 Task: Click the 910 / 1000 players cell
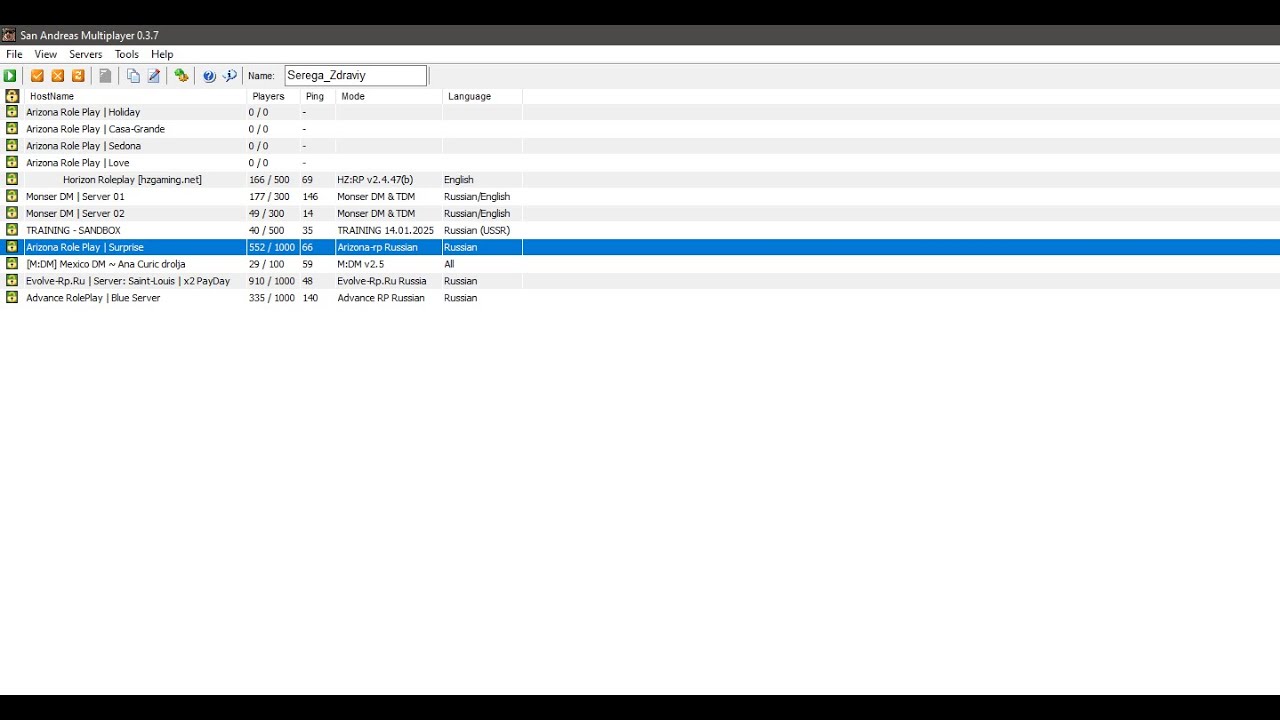272,281
